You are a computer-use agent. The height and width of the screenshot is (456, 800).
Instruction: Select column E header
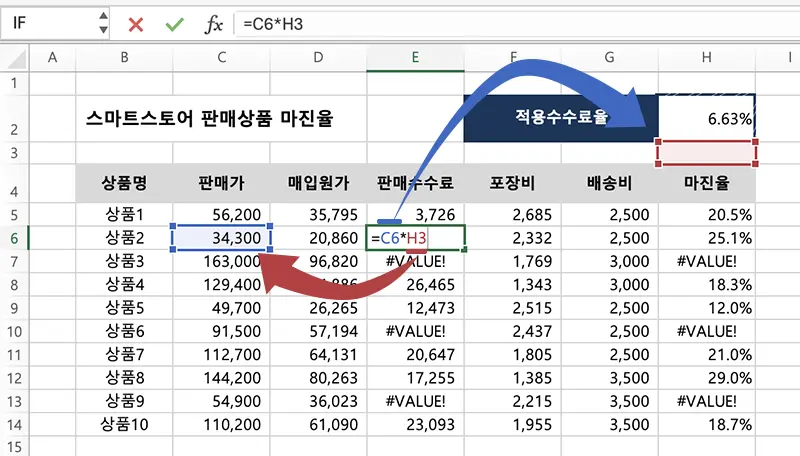[415, 58]
